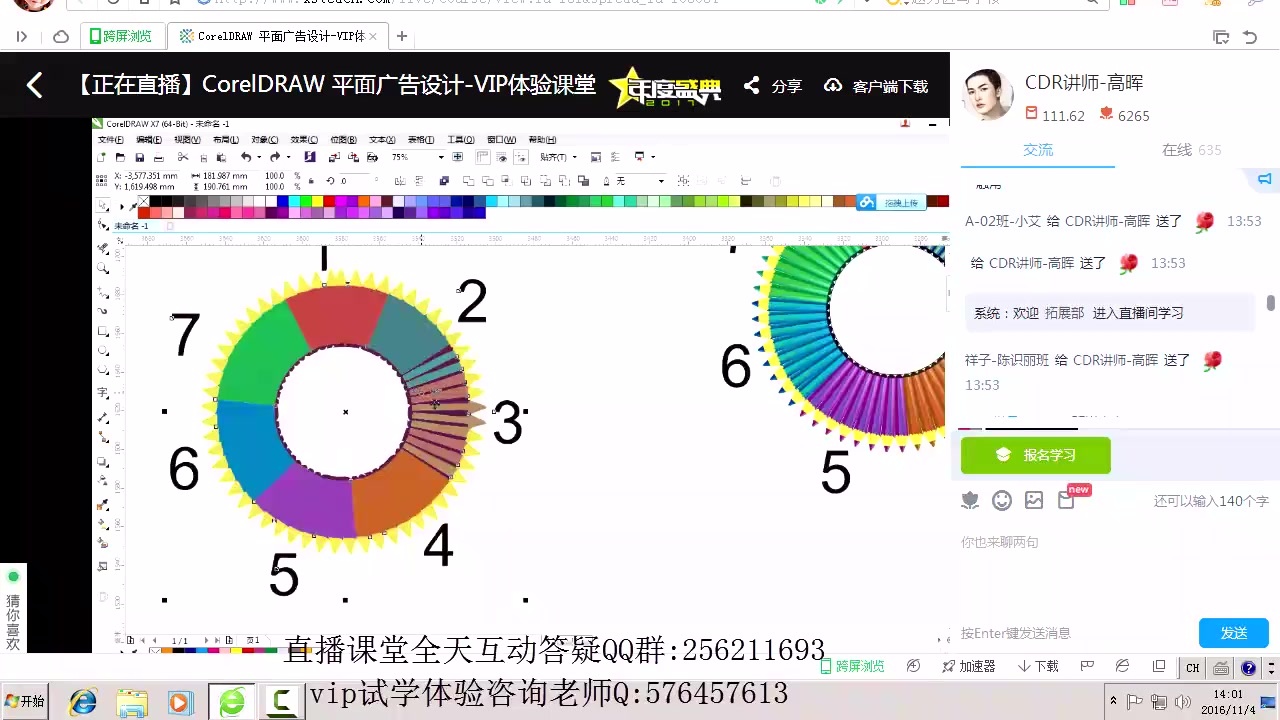Screen dimensions: 1280x720
Task: Open the 文件(F) menu
Action: (111, 140)
